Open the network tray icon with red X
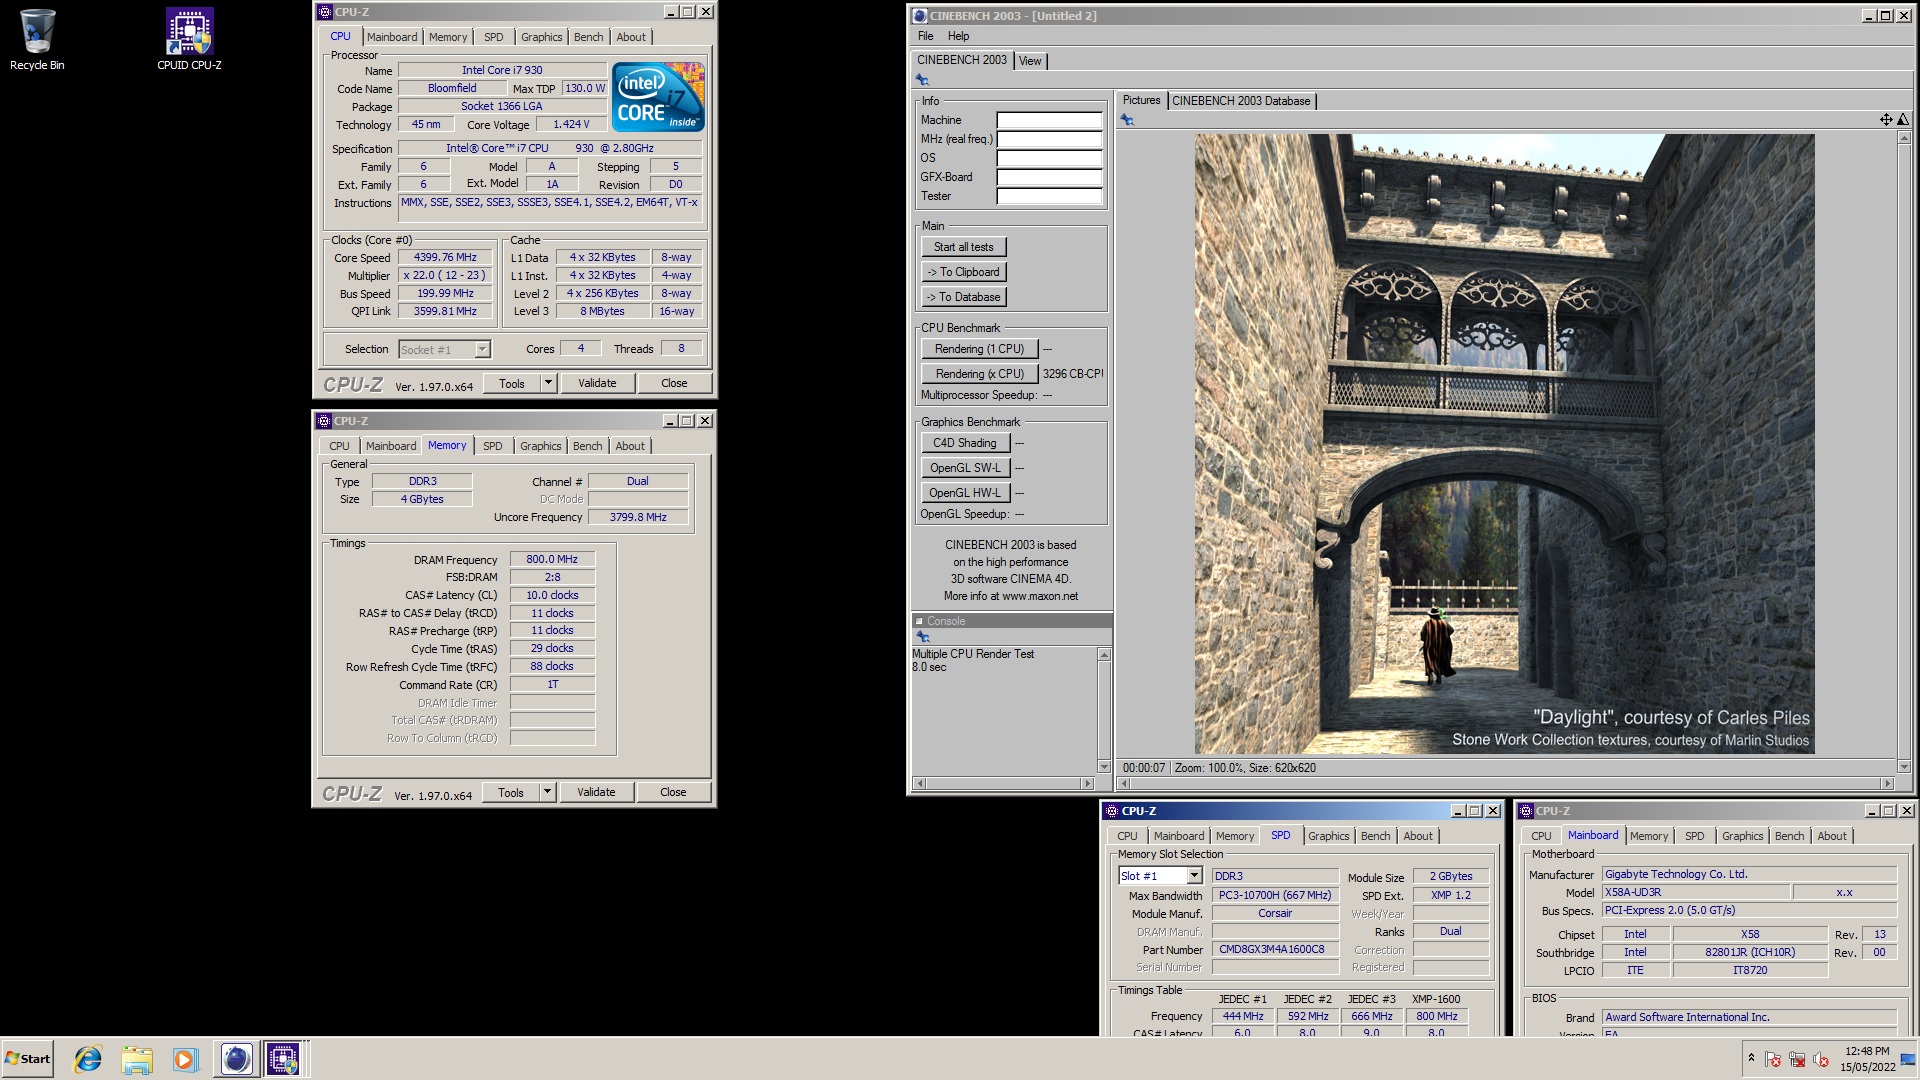Screen dimensions: 1920x1080 1797,1059
